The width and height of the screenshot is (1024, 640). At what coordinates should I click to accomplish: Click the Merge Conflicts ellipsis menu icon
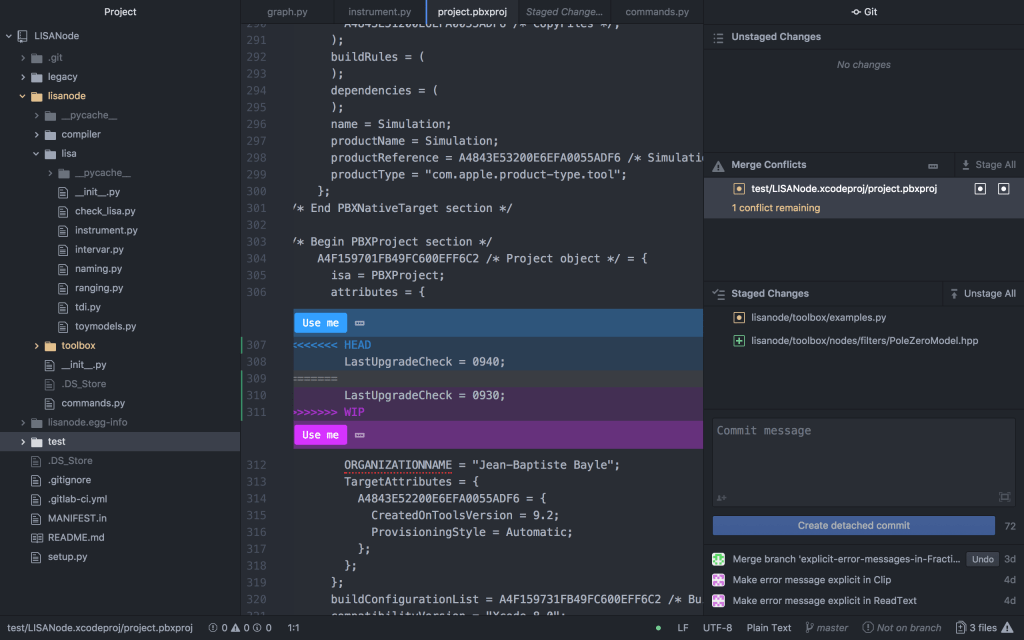tap(933, 166)
